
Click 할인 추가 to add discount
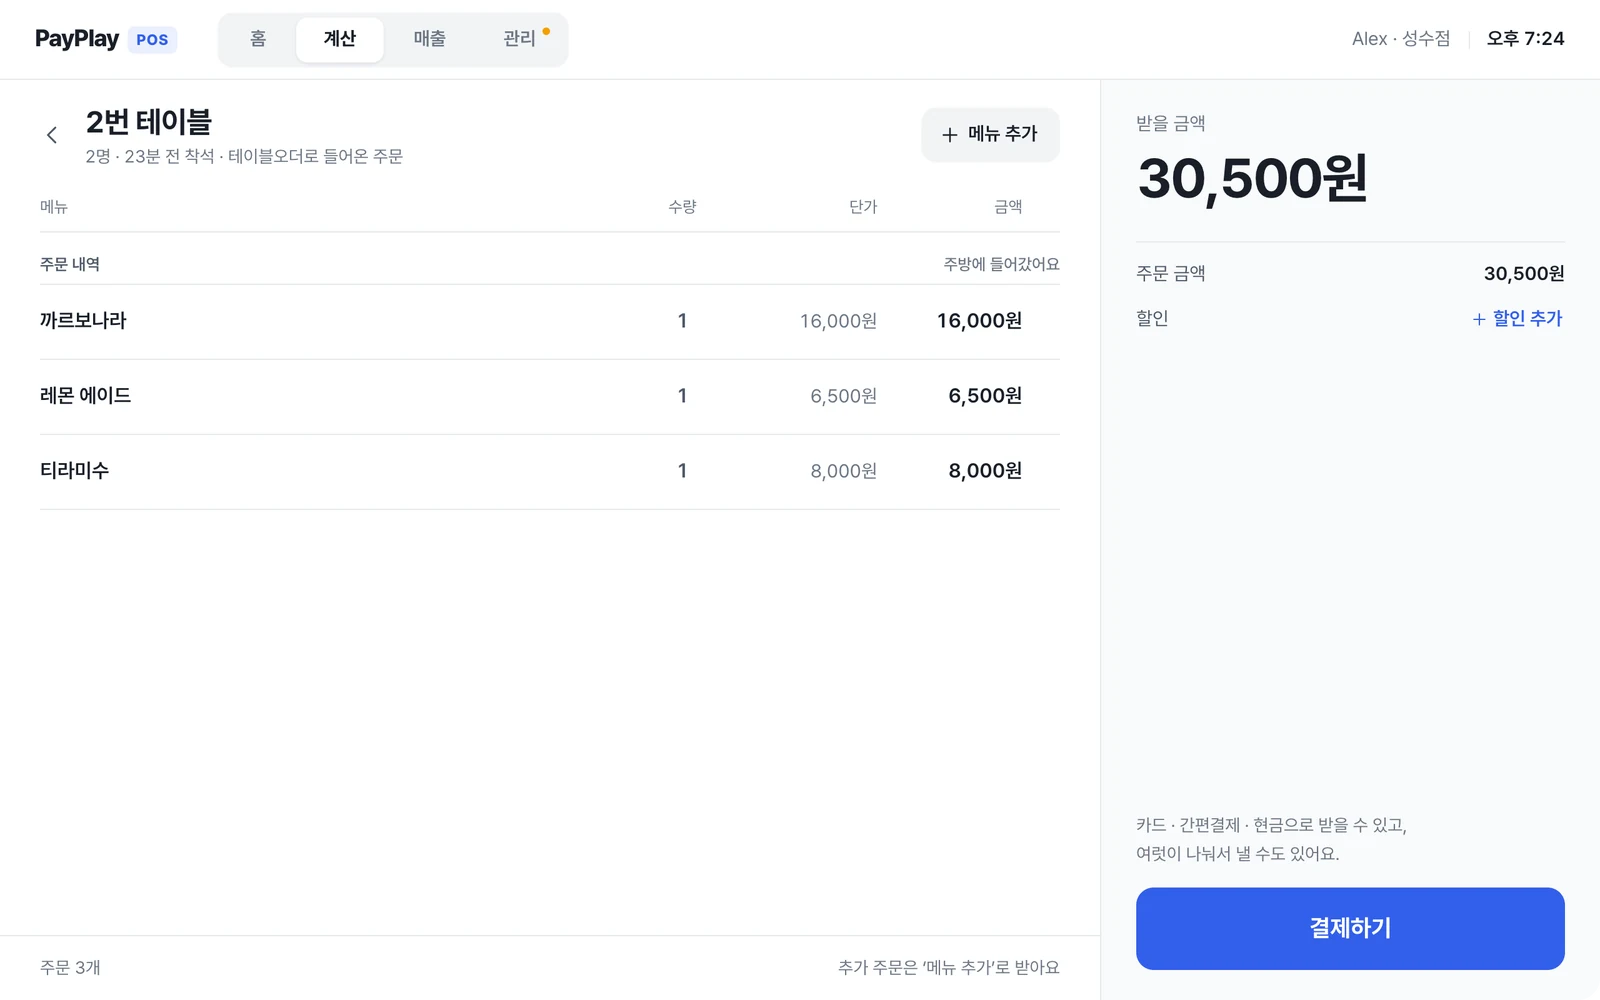coord(1517,318)
